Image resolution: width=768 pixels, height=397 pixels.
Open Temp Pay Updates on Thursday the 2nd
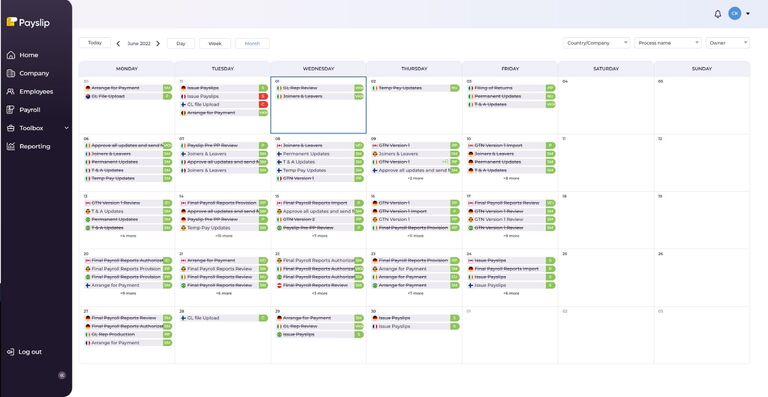[415, 88]
